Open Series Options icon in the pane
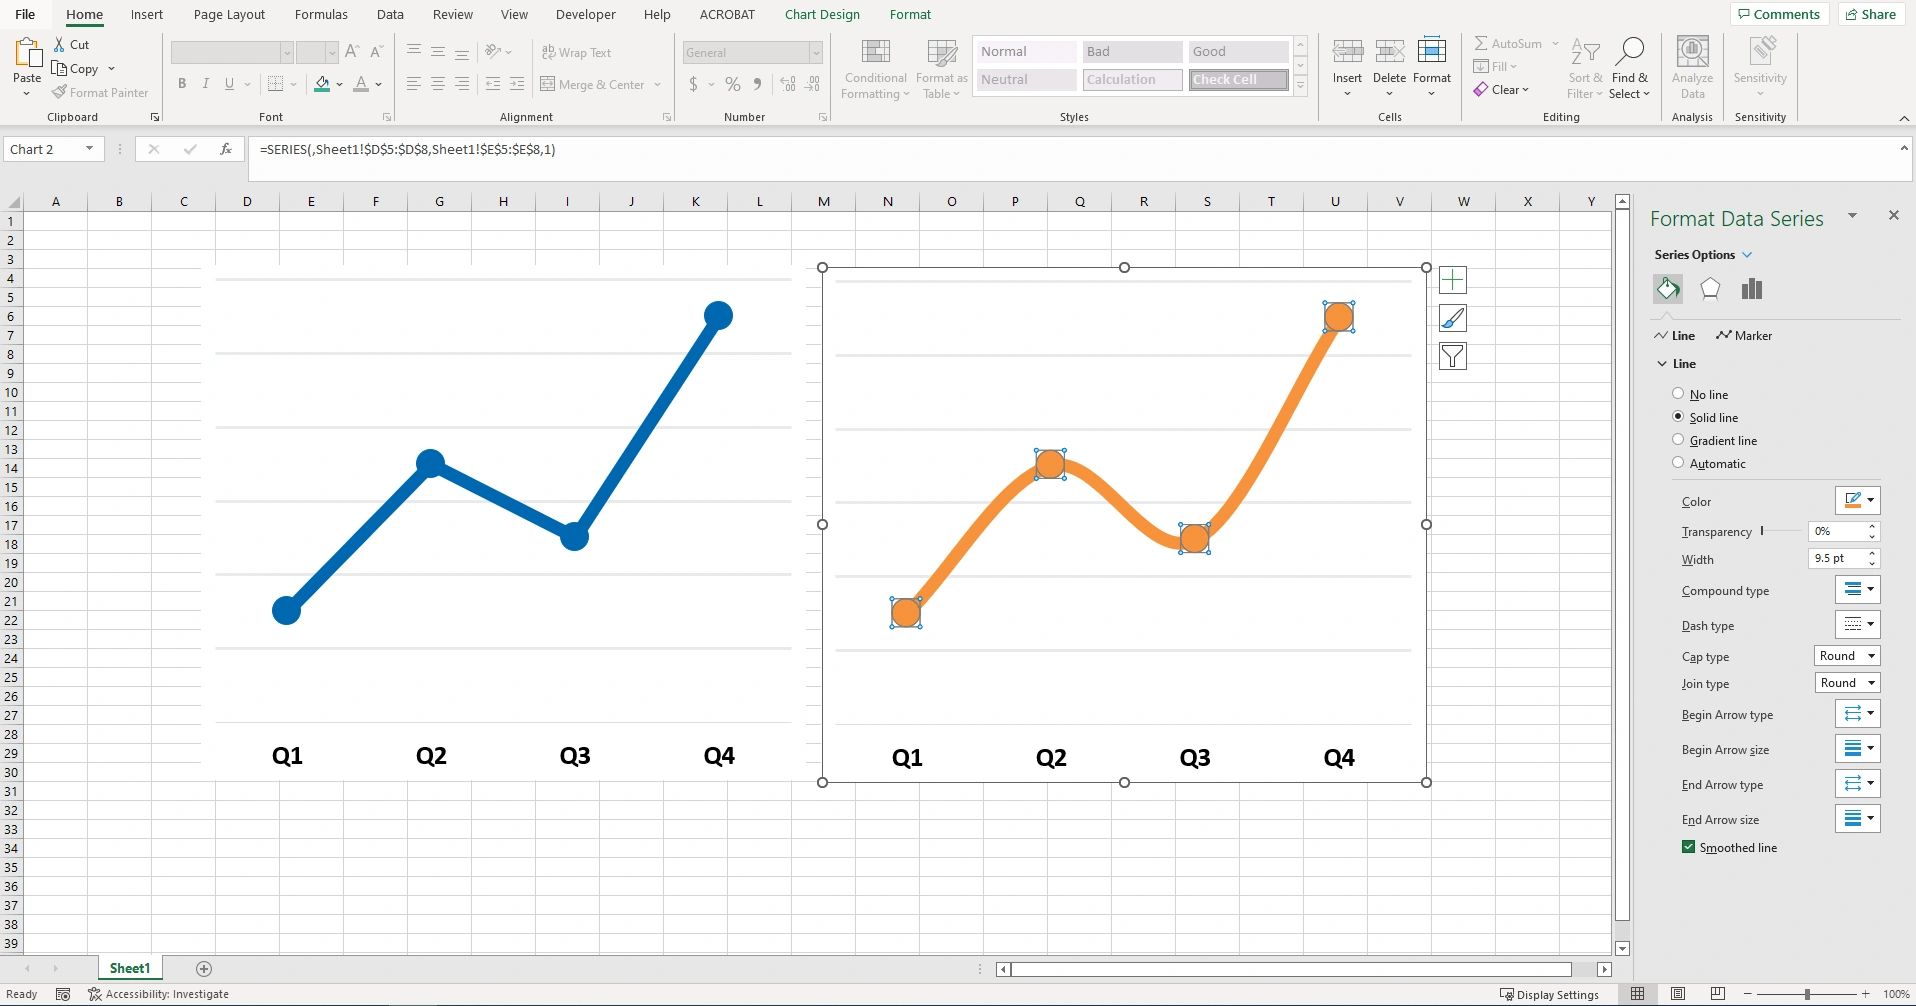The image size is (1916, 1006). tap(1751, 288)
